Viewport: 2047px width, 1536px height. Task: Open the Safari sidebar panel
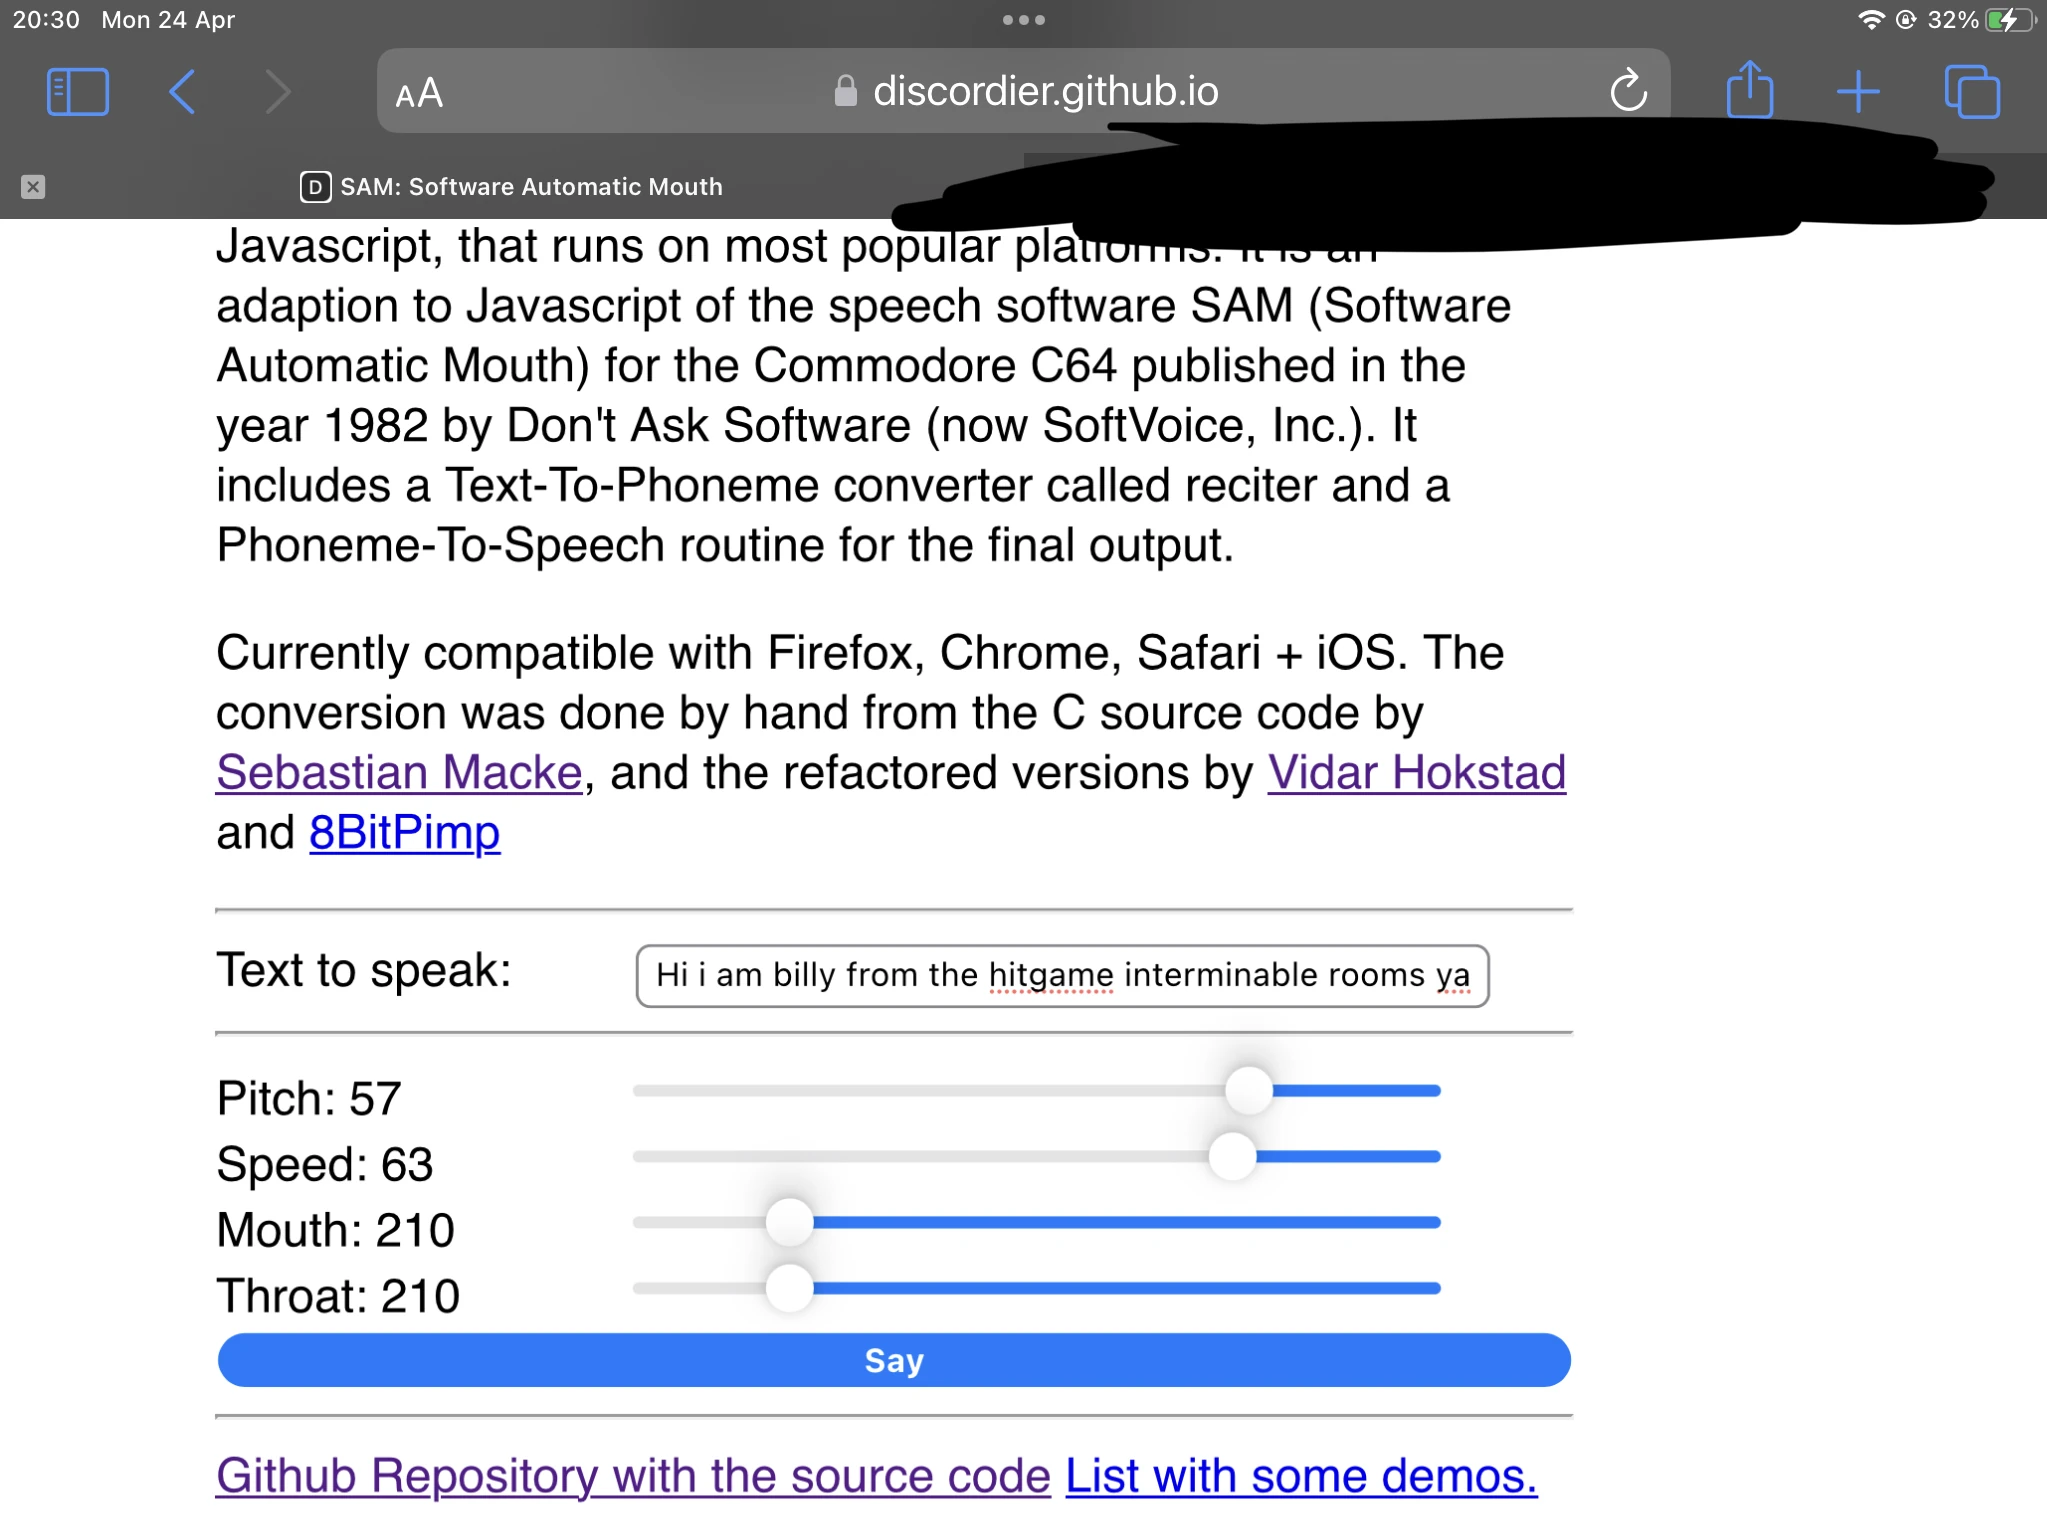(x=77, y=92)
